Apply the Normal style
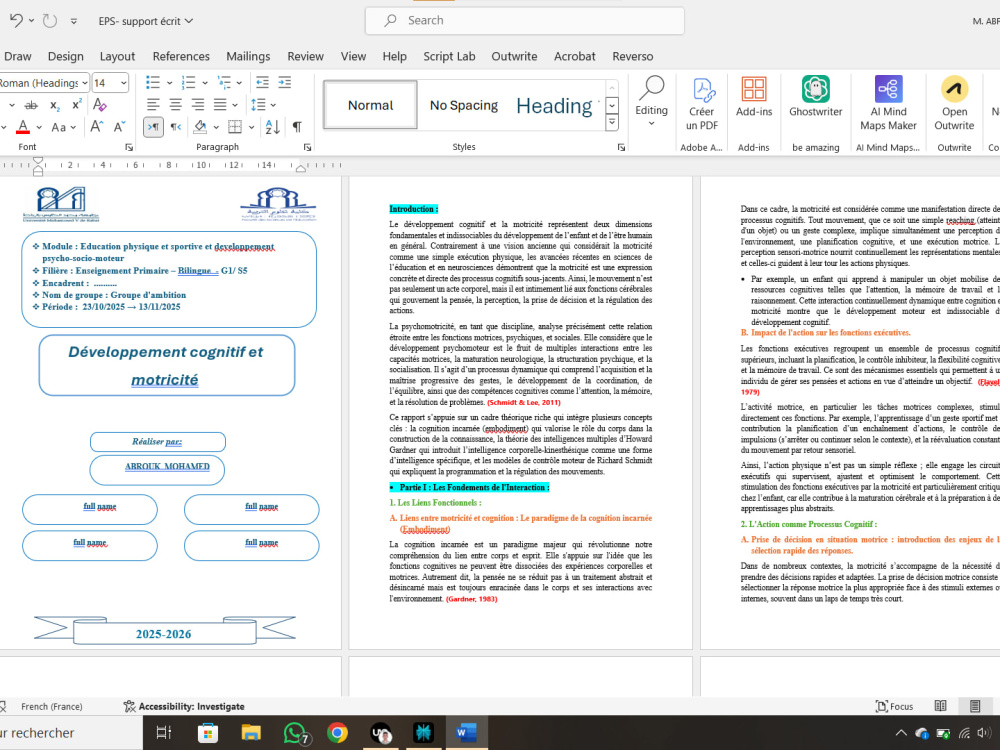This screenshot has height=750, width=1000. tap(371, 105)
